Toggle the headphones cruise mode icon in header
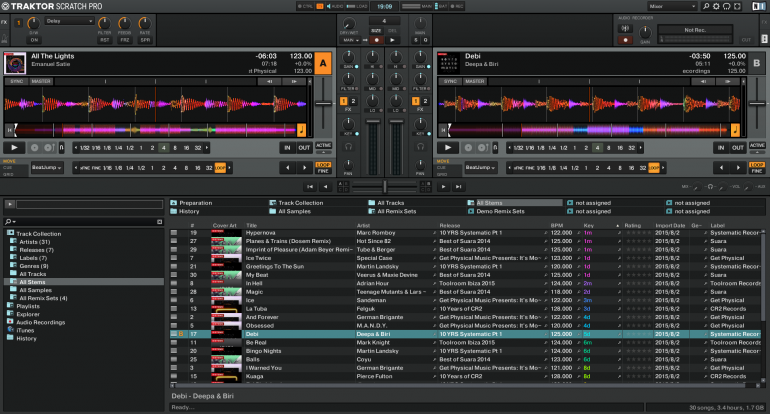Viewport: 770px width, 414px height. pyautogui.click(x=727, y=6)
